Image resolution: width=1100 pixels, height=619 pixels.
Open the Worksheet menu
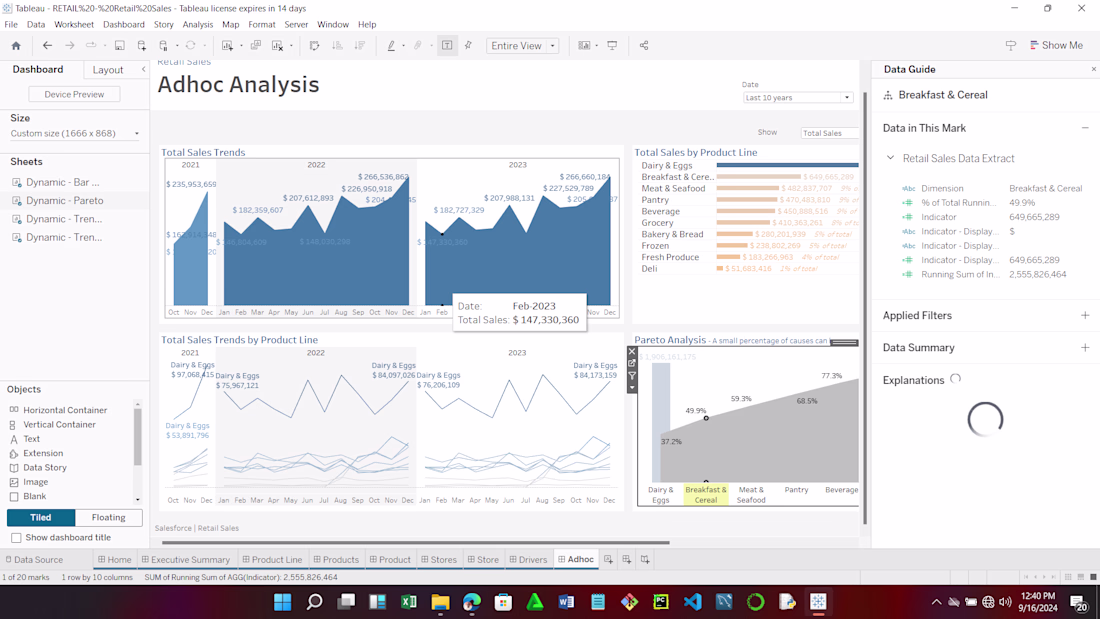click(x=74, y=25)
